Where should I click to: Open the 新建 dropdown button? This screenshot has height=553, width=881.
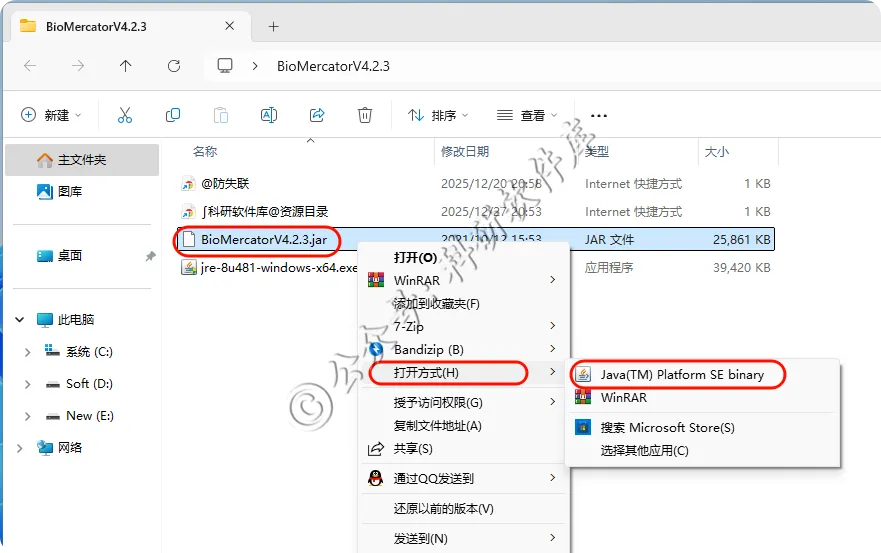(x=51, y=115)
